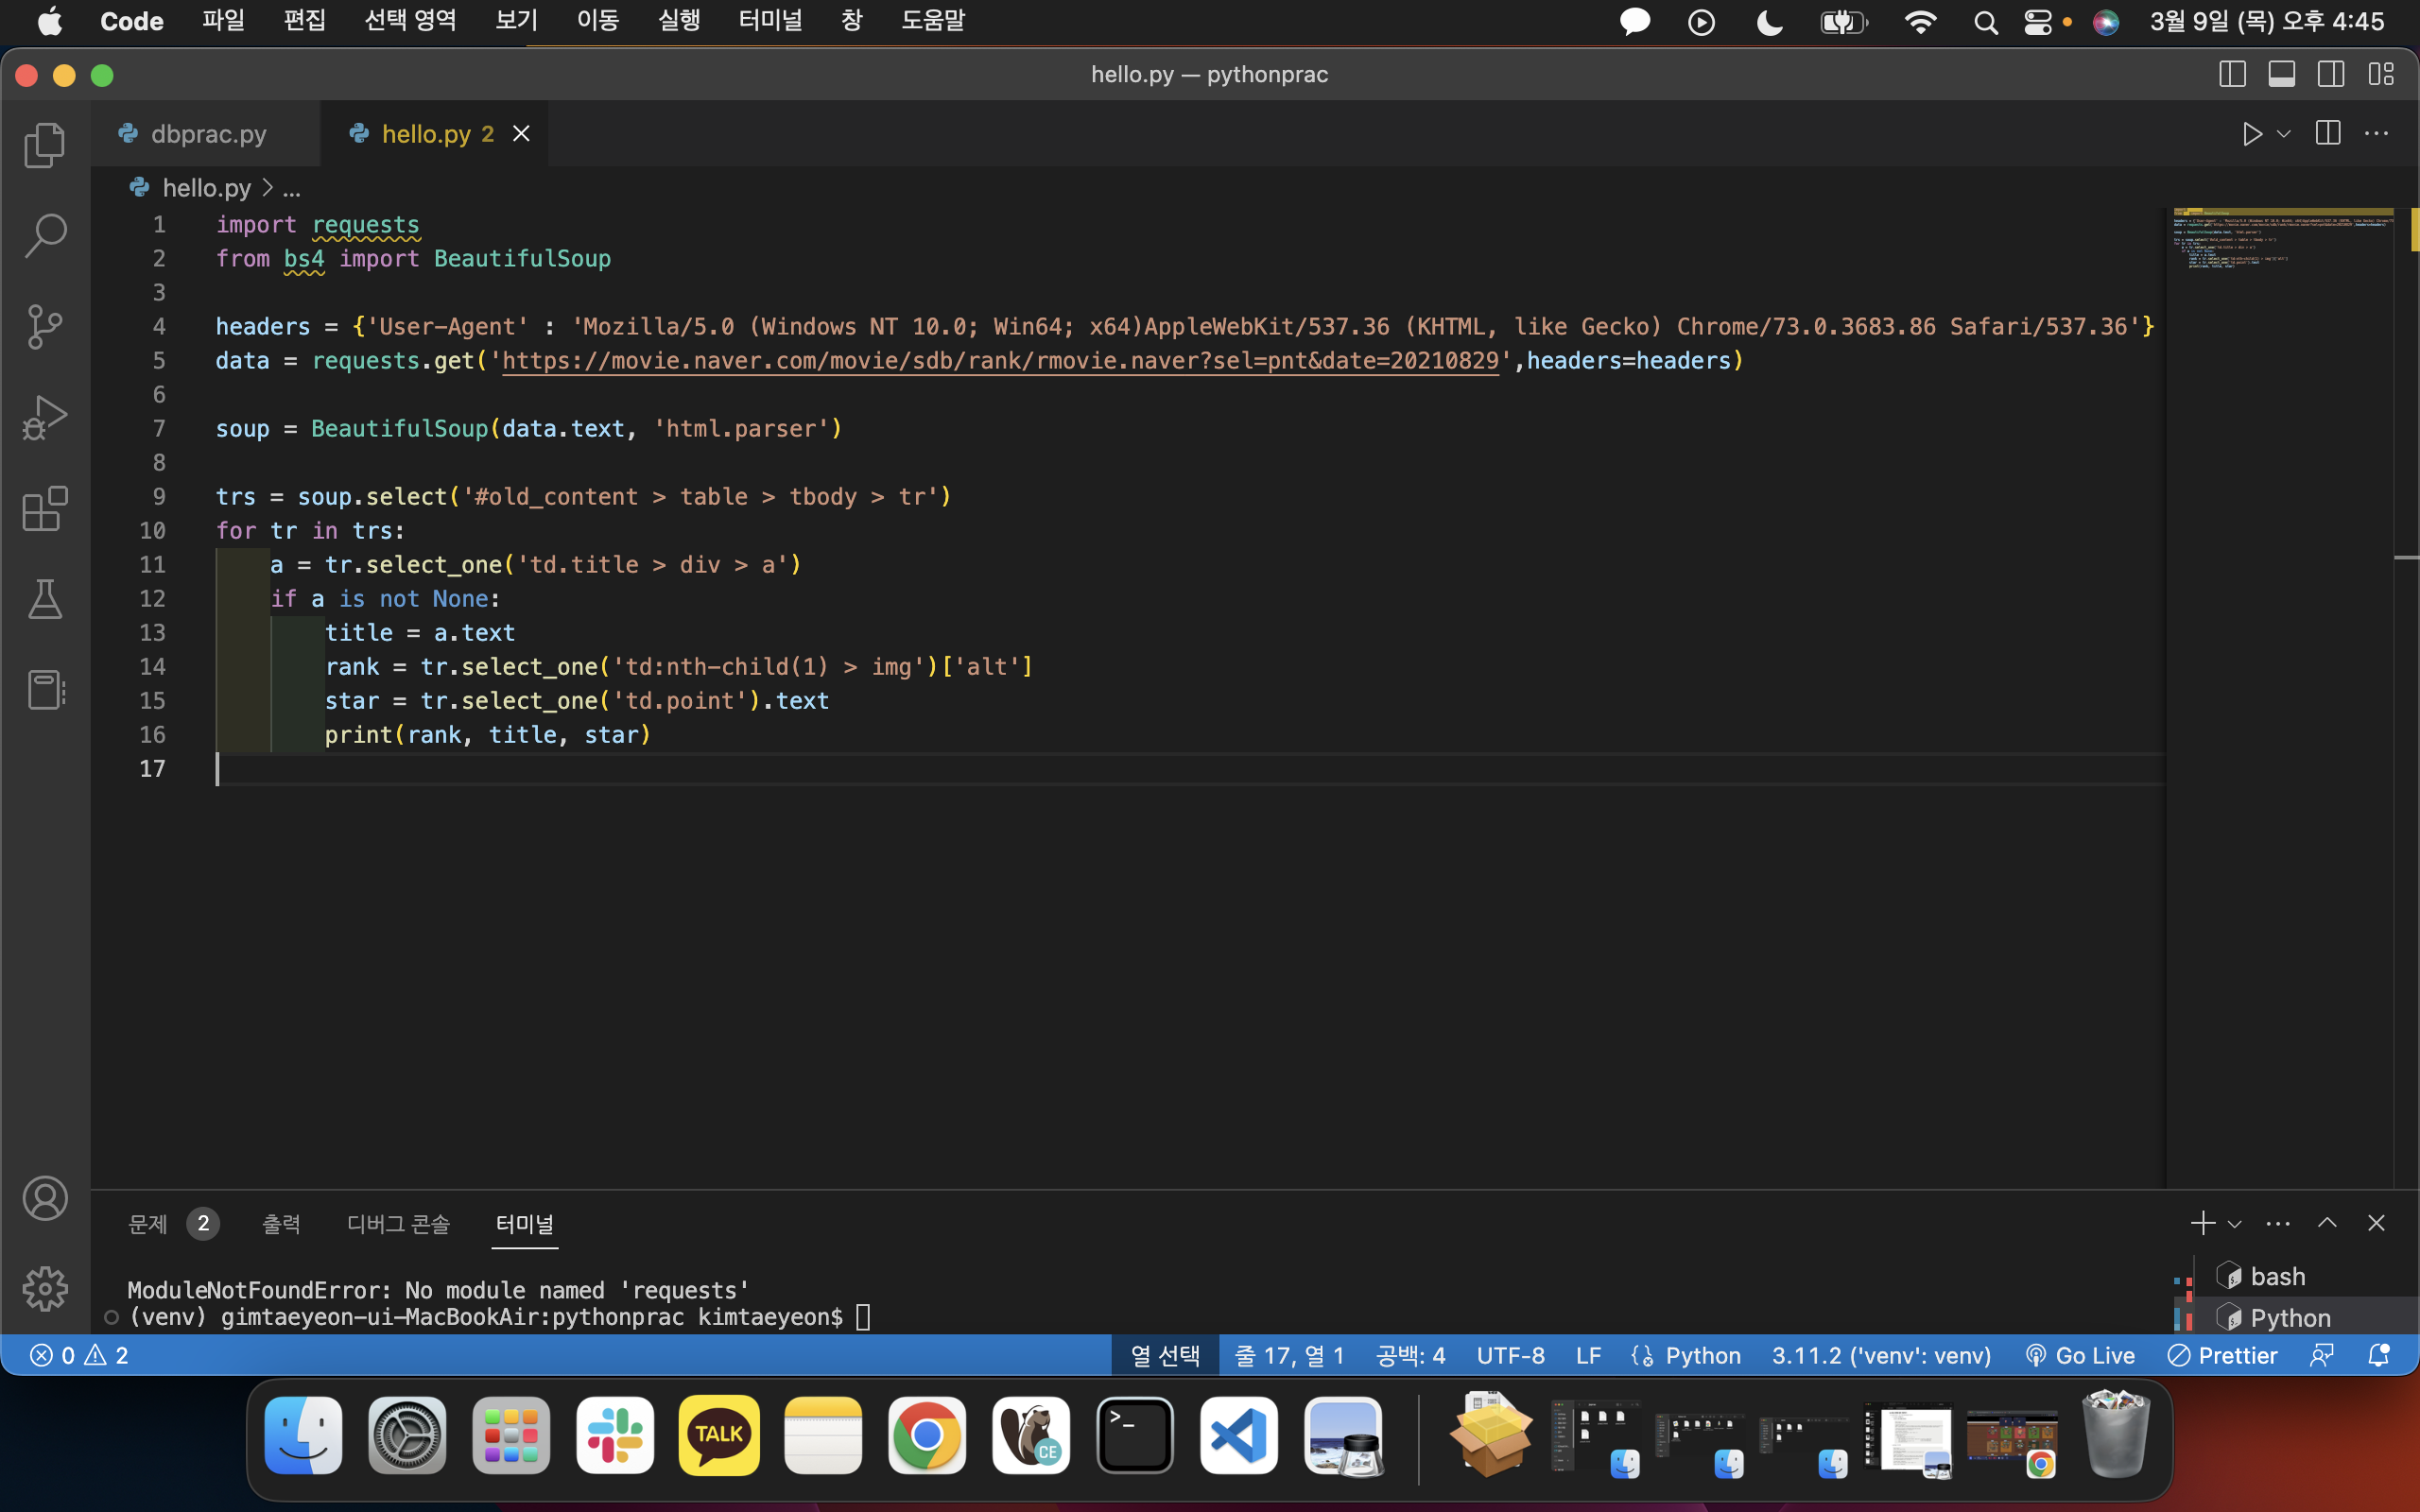Screen dimensions: 2420x1512
Task: Toggle macOS Do Not Disturb moon icon
Action: pos(1770,22)
